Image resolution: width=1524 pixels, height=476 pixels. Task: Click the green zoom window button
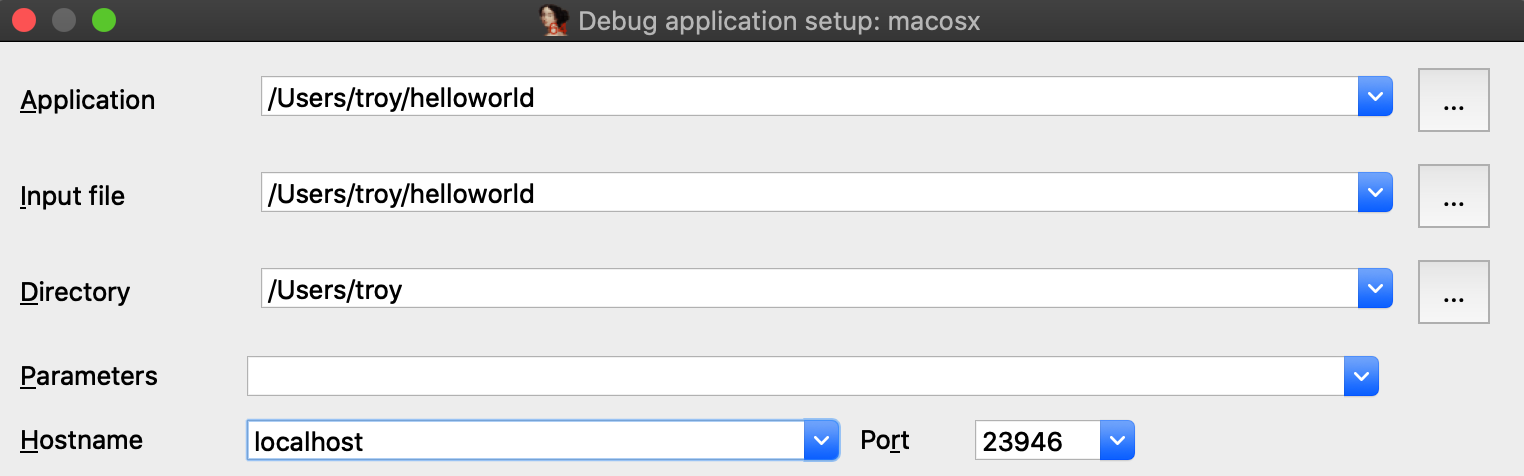103,20
